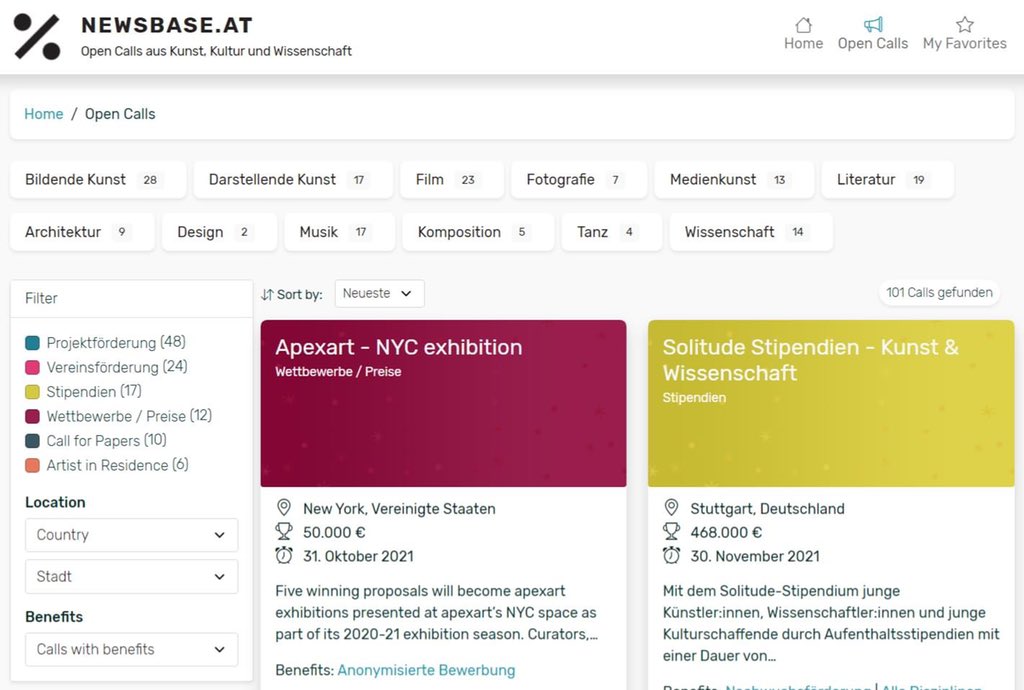Toggle the Call for Papers filter checkbox
The image size is (1024, 690).
[x=32, y=441]
